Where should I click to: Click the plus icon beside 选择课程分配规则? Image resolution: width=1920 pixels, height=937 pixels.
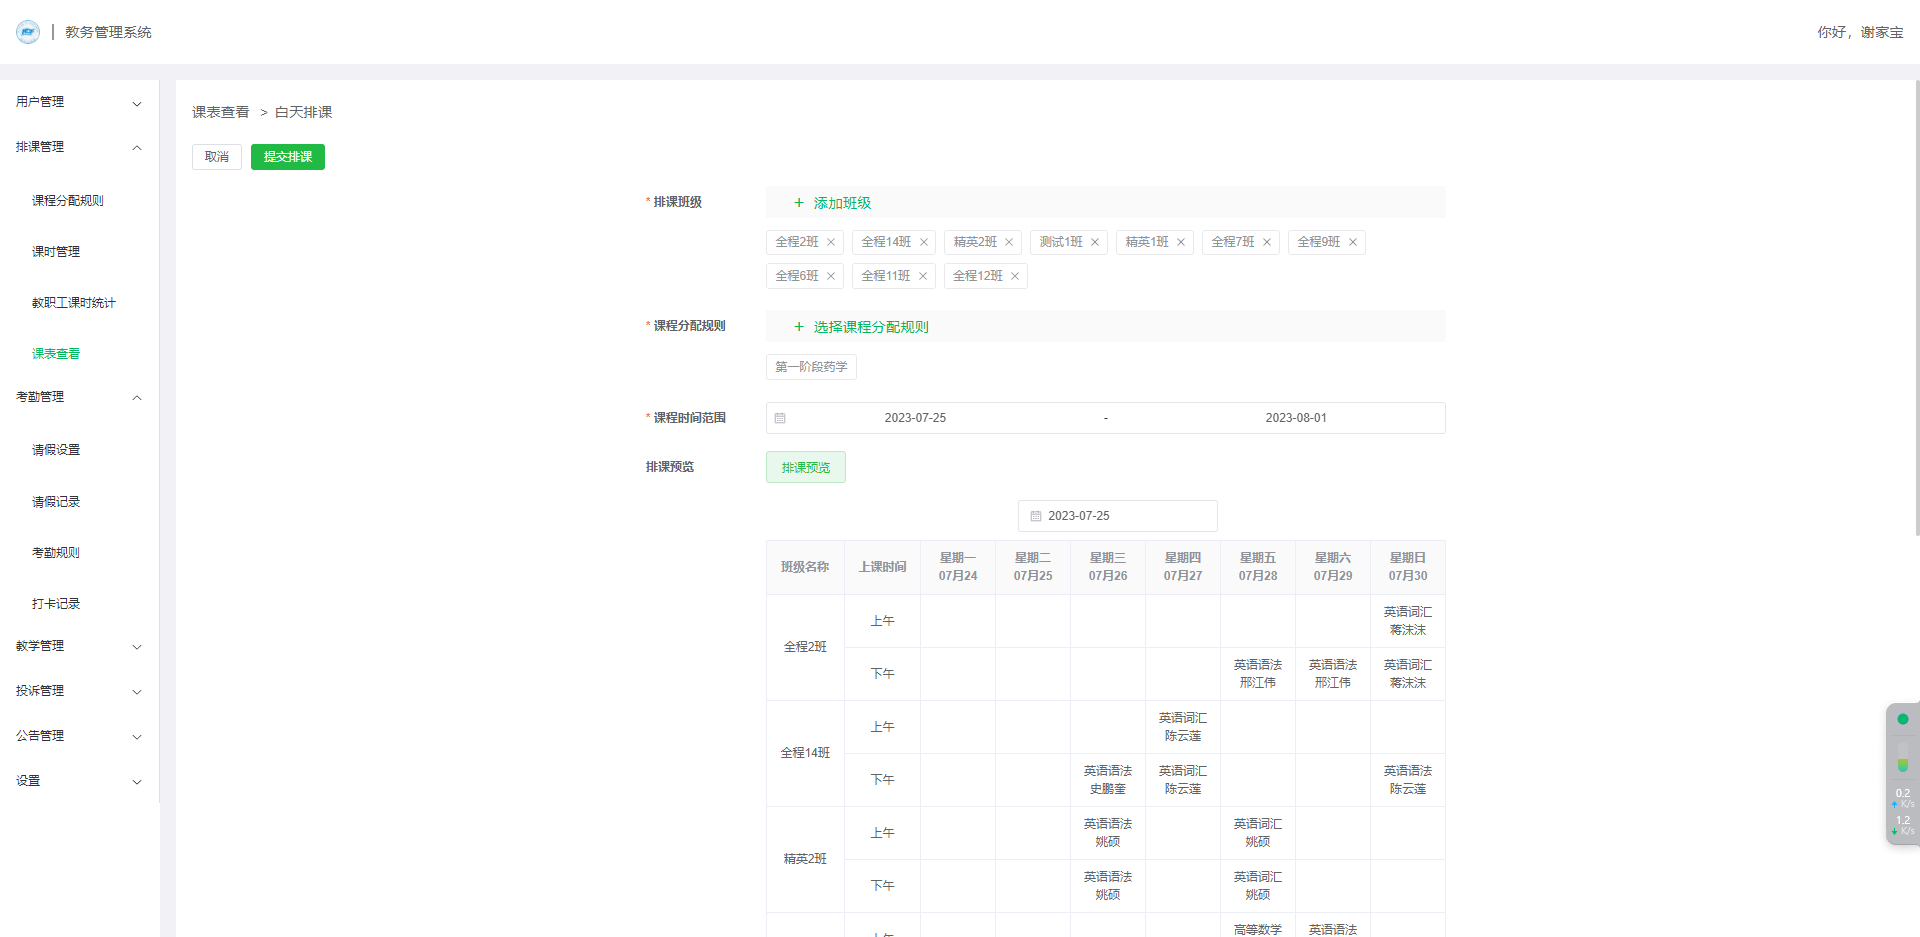799,327
